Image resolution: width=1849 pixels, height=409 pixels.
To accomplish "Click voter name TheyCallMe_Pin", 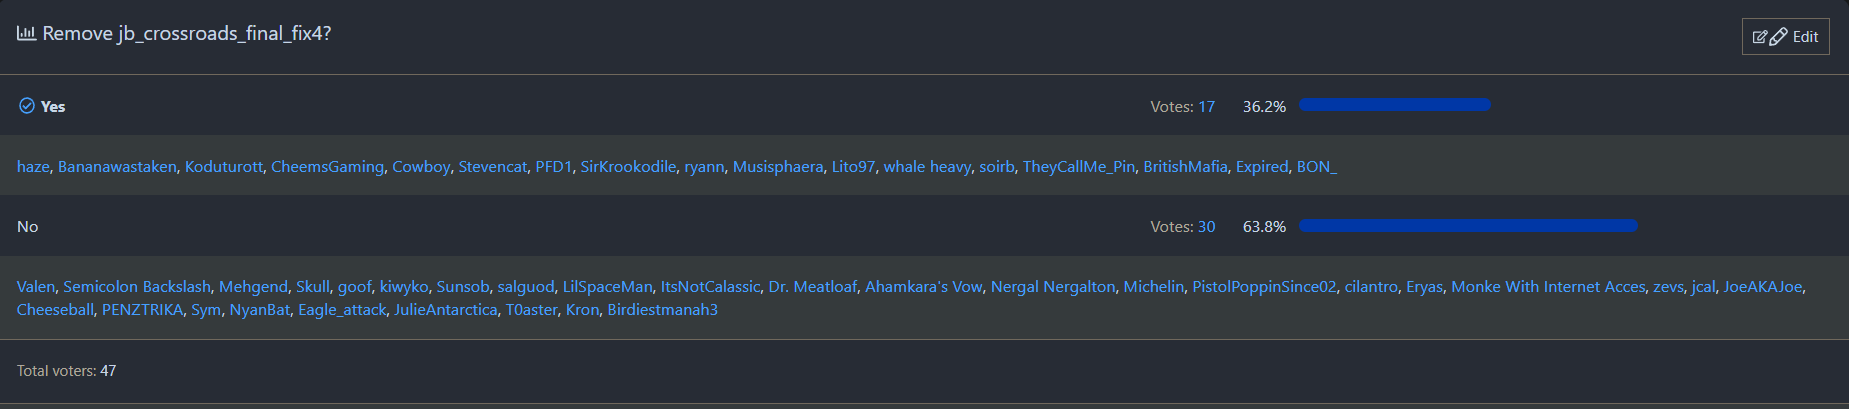I will click(1078, 167).
